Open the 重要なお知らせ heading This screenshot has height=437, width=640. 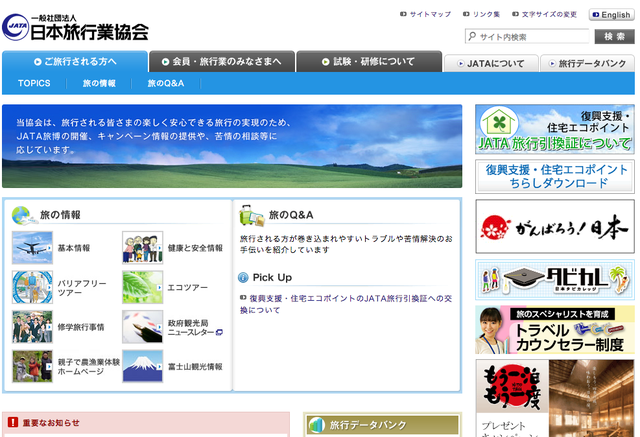tap(51, 423)
